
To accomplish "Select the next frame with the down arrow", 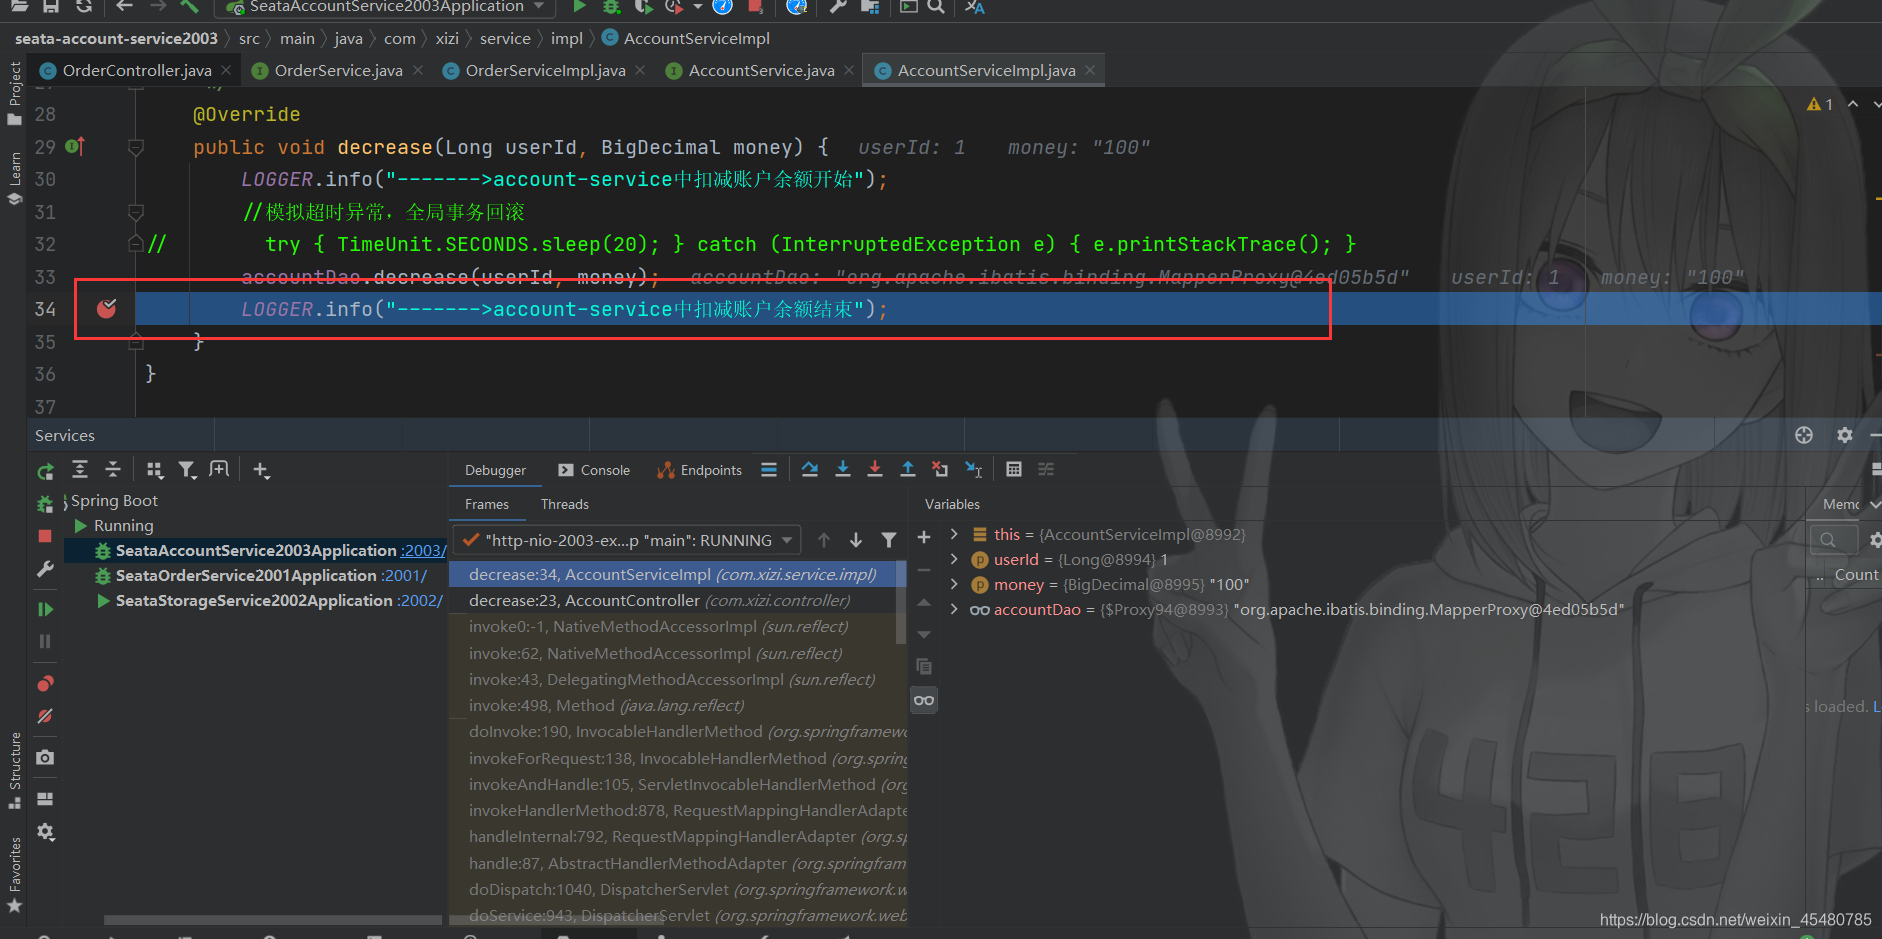I will click(856, 540).
